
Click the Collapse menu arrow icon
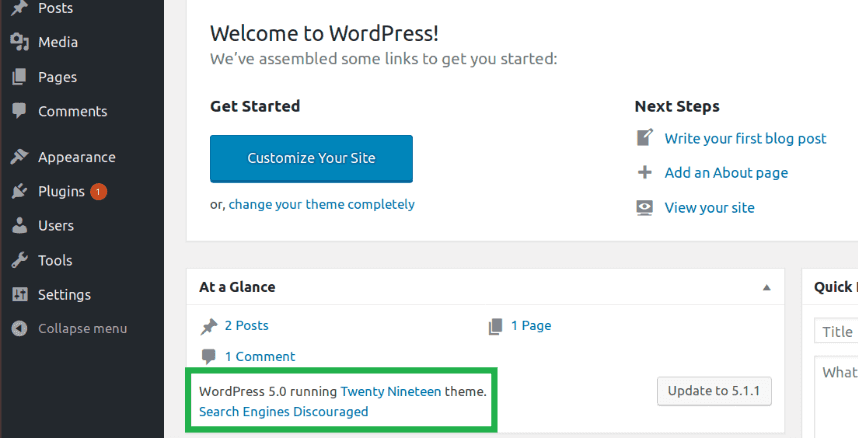point(19,328)
